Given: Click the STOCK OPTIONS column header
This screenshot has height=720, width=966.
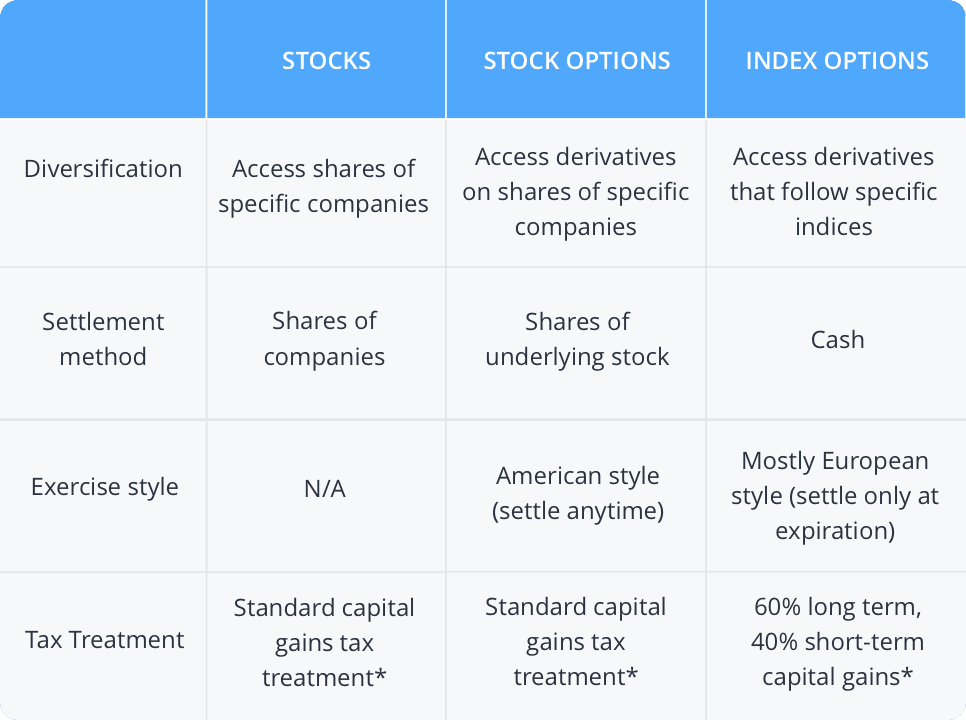Looking at the screenshot, I should tap(576, 61).
